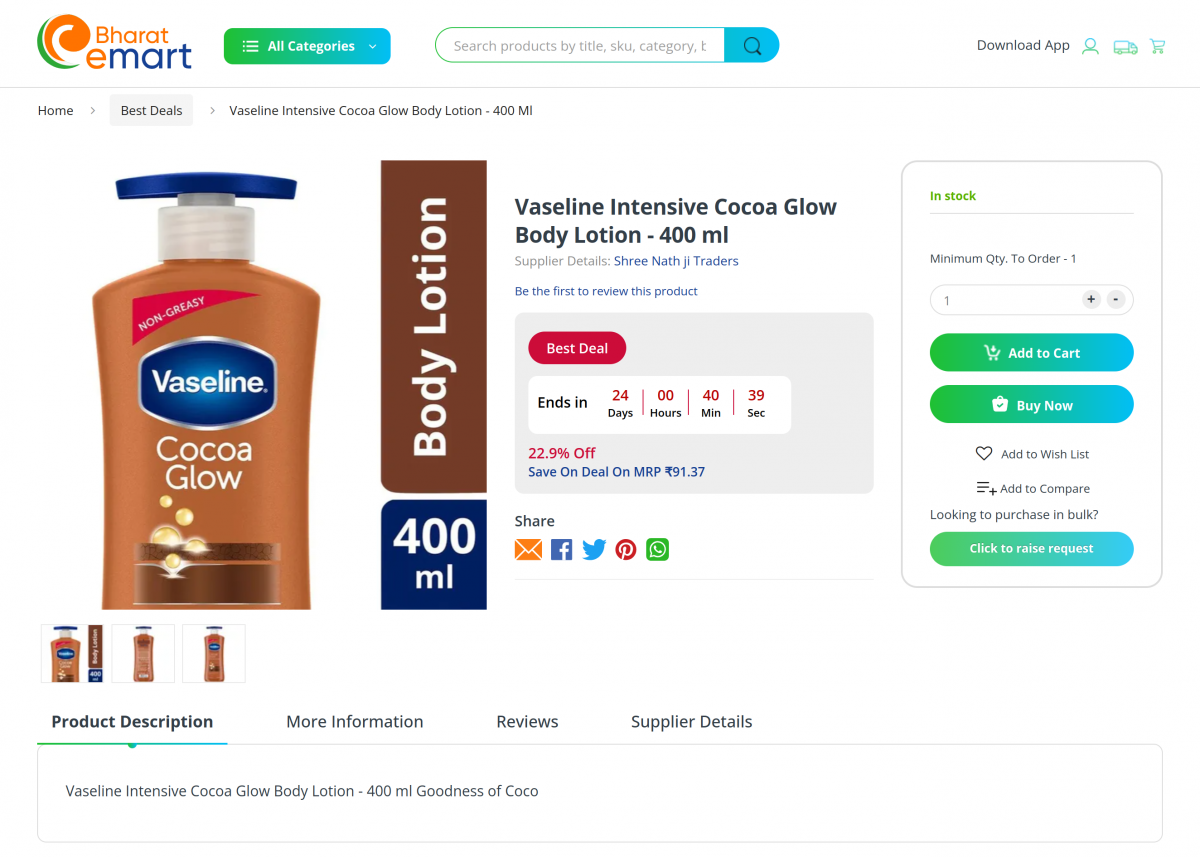
Task: Click the Add to Cart button
Action: click(x=1031, y=353)
